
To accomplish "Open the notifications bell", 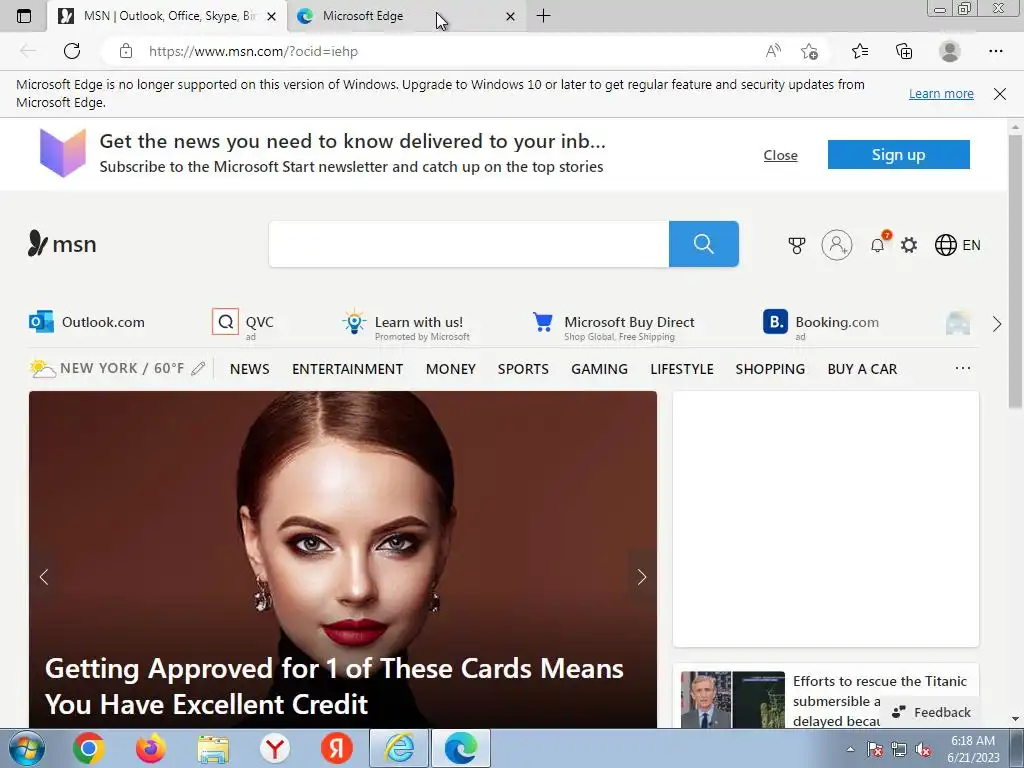I will [878, 244].
